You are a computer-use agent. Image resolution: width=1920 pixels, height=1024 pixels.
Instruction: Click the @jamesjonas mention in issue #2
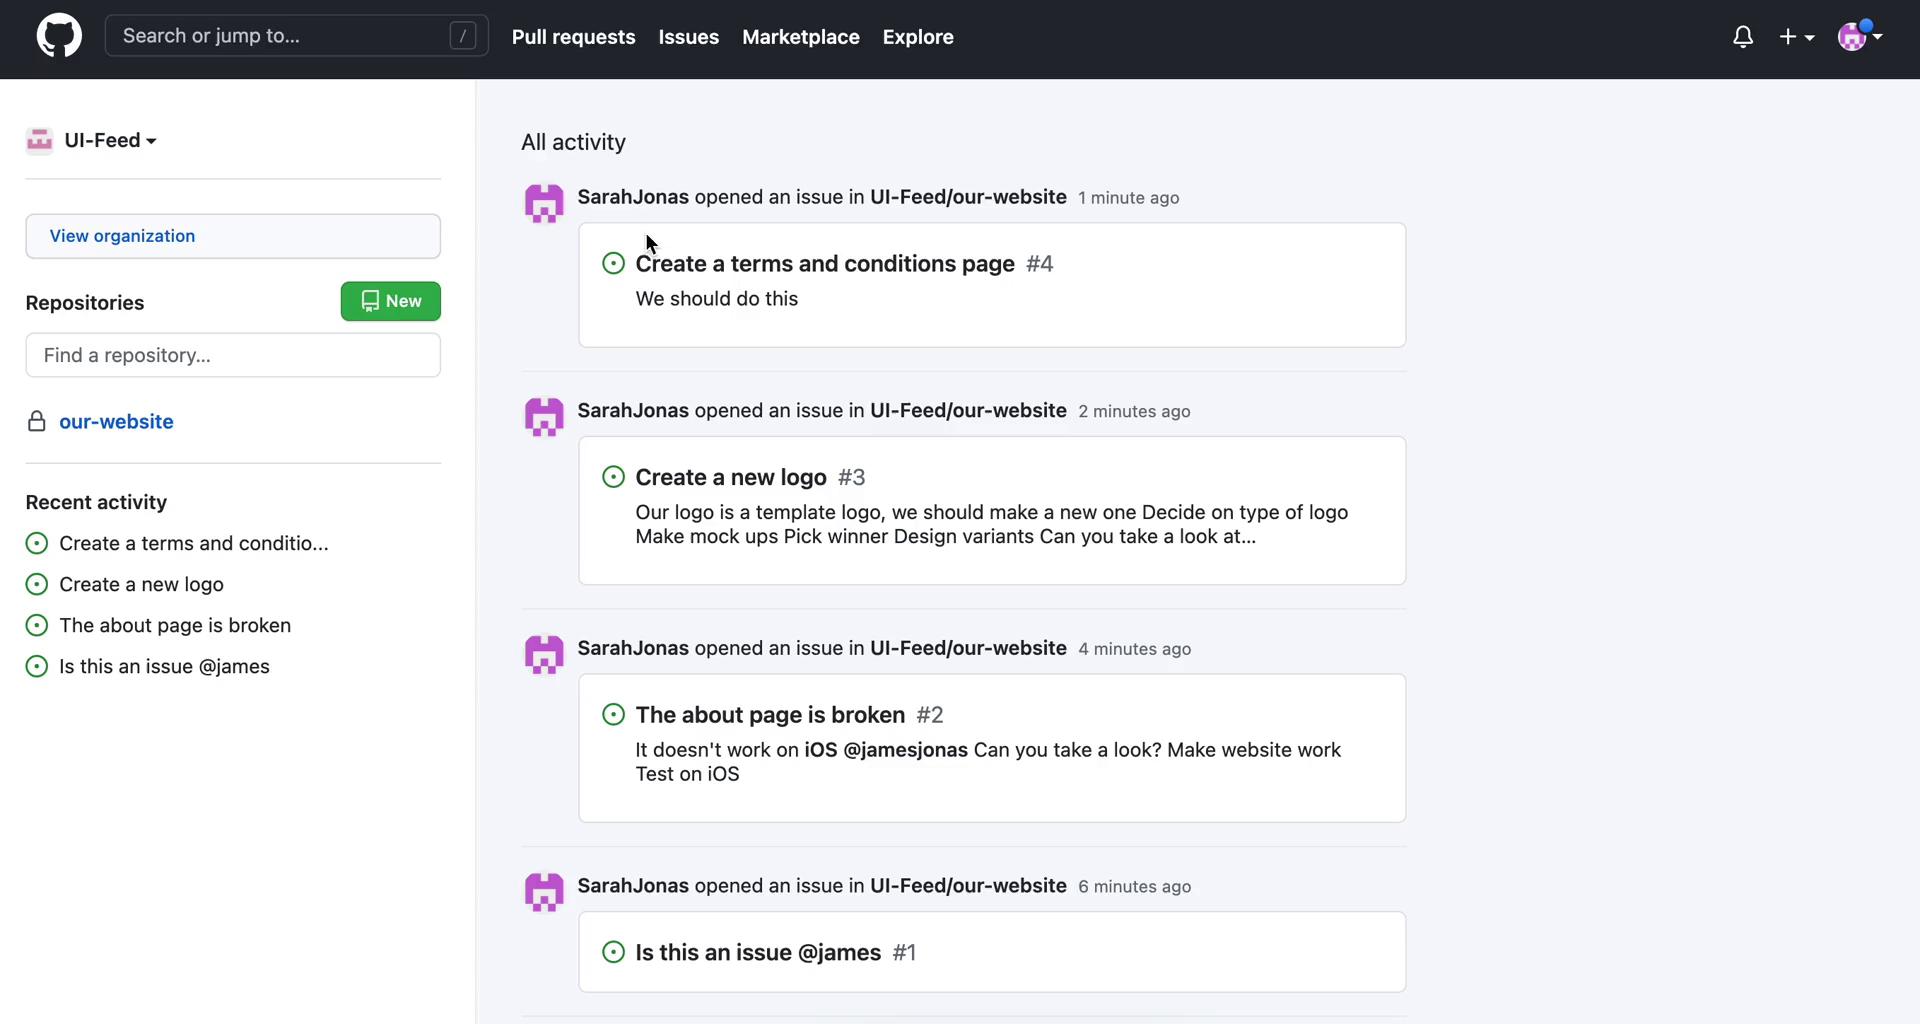(906, 750)
